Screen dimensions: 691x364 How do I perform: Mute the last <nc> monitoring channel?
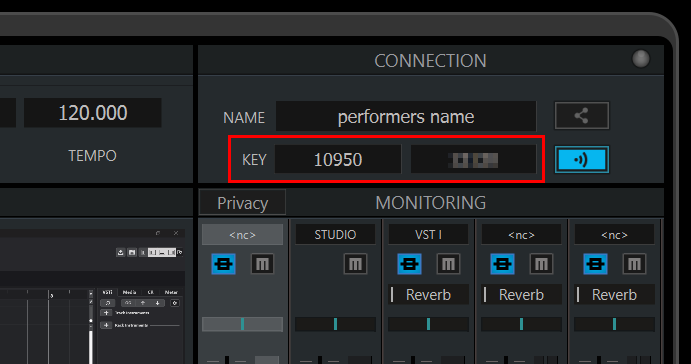click(x=634, y=264)
